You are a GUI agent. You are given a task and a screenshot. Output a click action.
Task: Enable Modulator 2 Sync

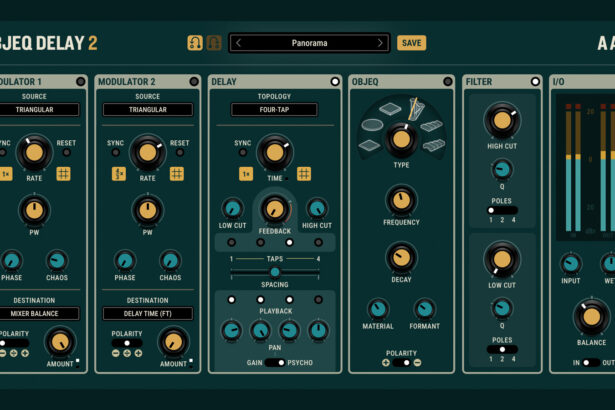(x=116, y=152)
